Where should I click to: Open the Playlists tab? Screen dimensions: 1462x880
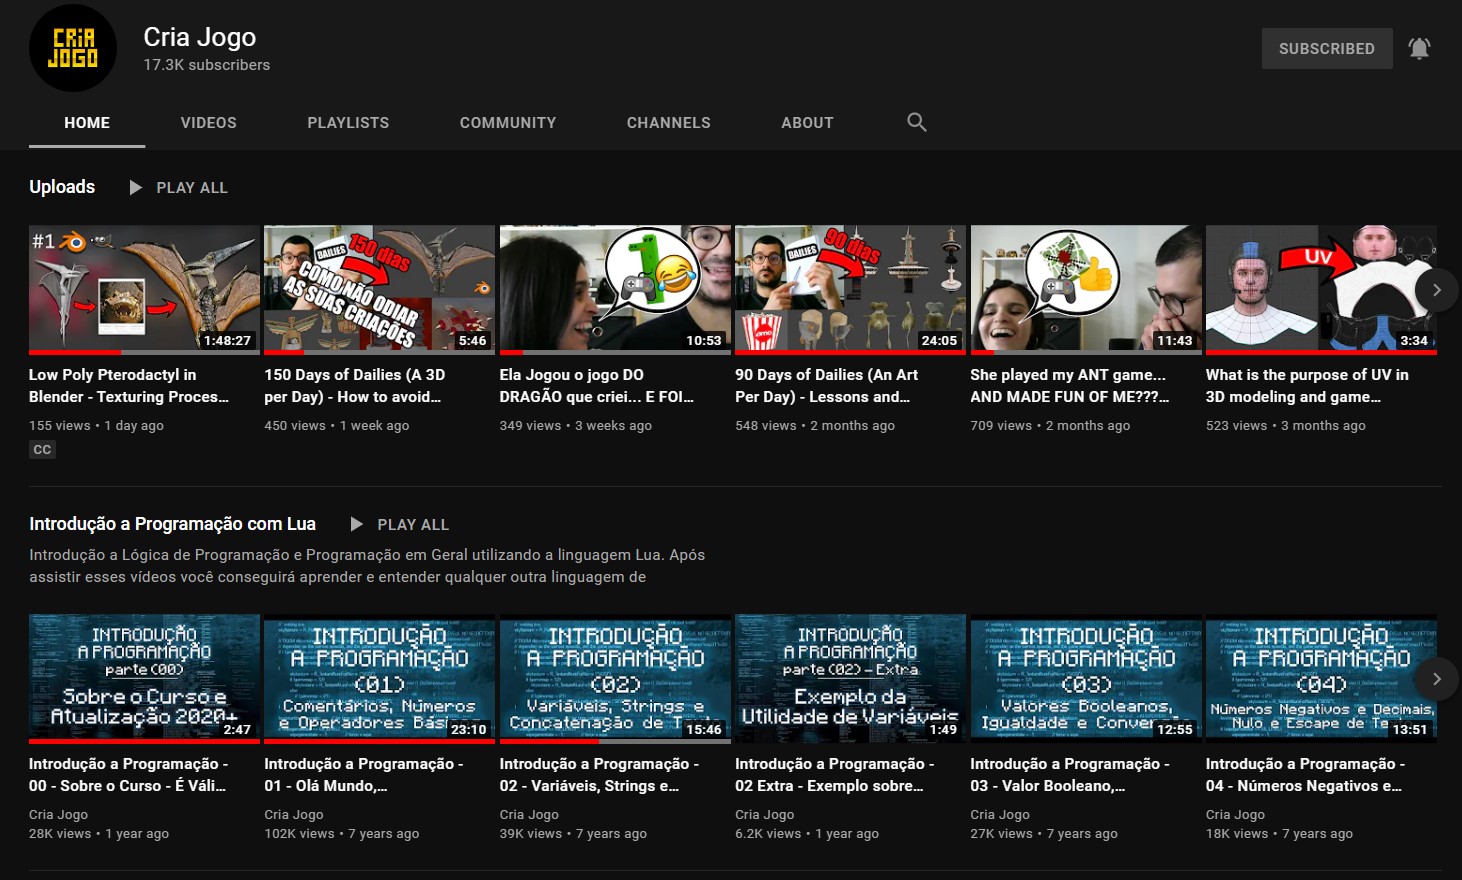click(348, 123)
